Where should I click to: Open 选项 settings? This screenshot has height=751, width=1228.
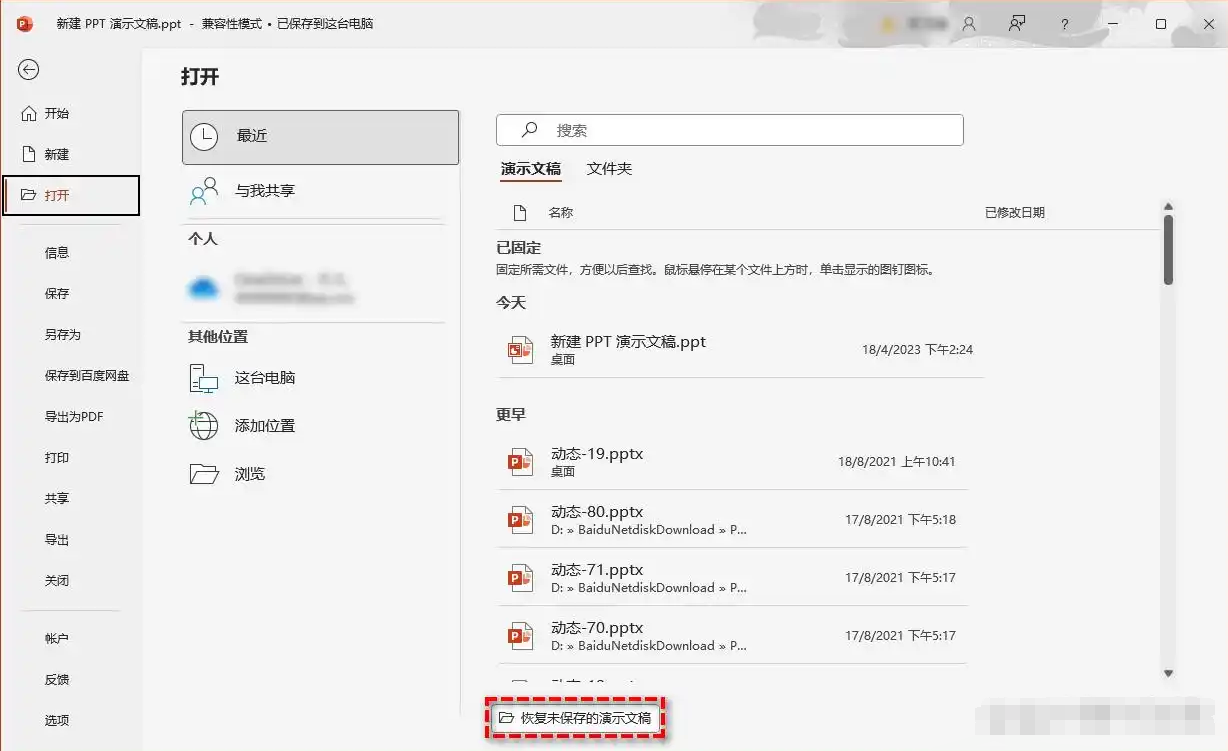pos(57,721)
